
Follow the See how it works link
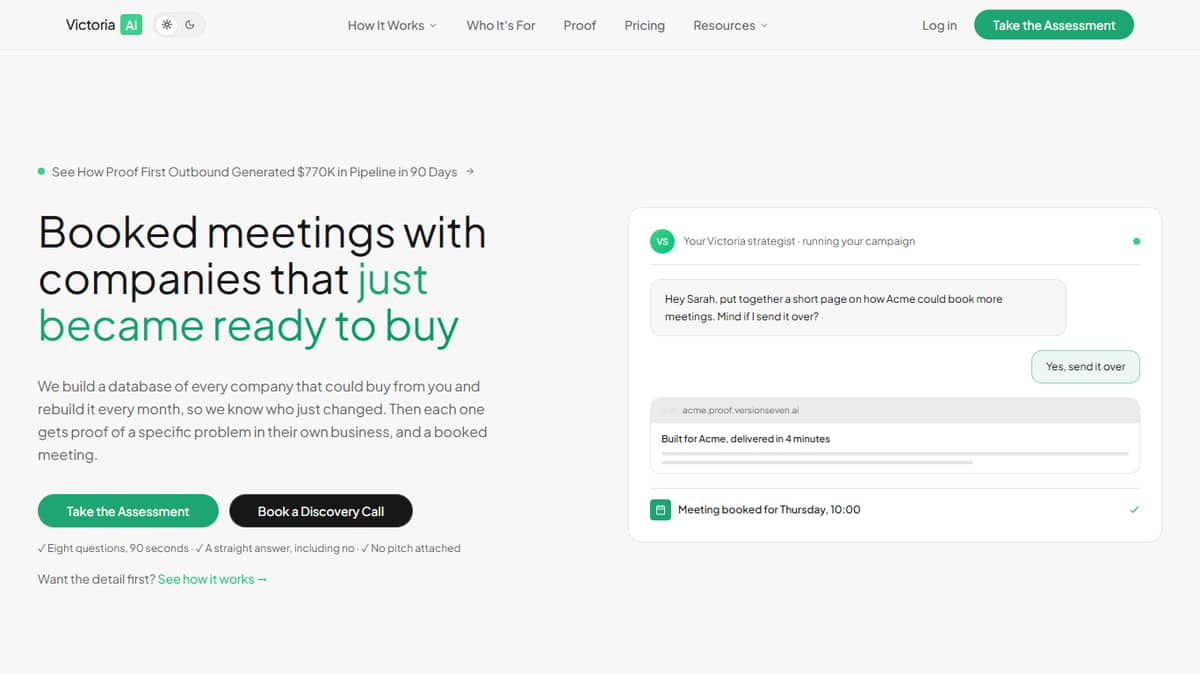pyautogui.click(x=212, y=579)
